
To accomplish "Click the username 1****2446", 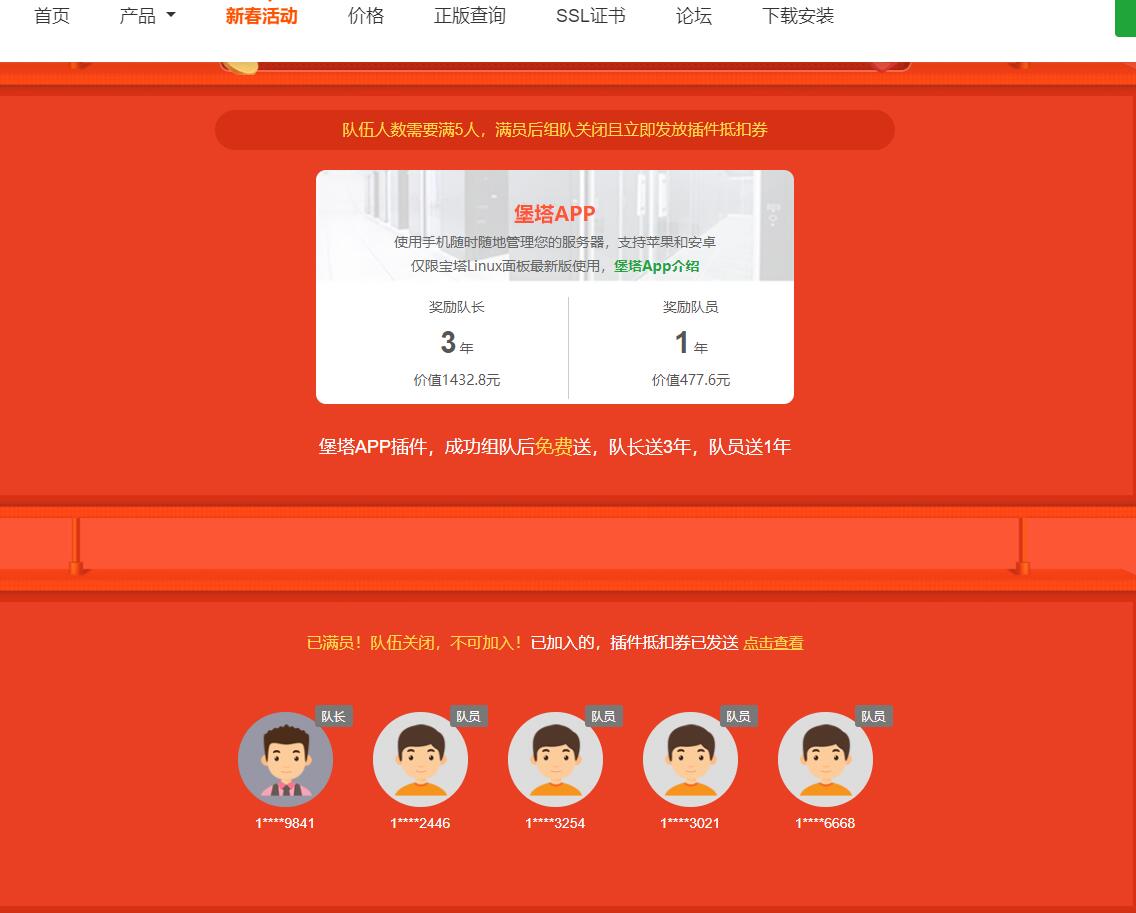I will tap(420, 823).
